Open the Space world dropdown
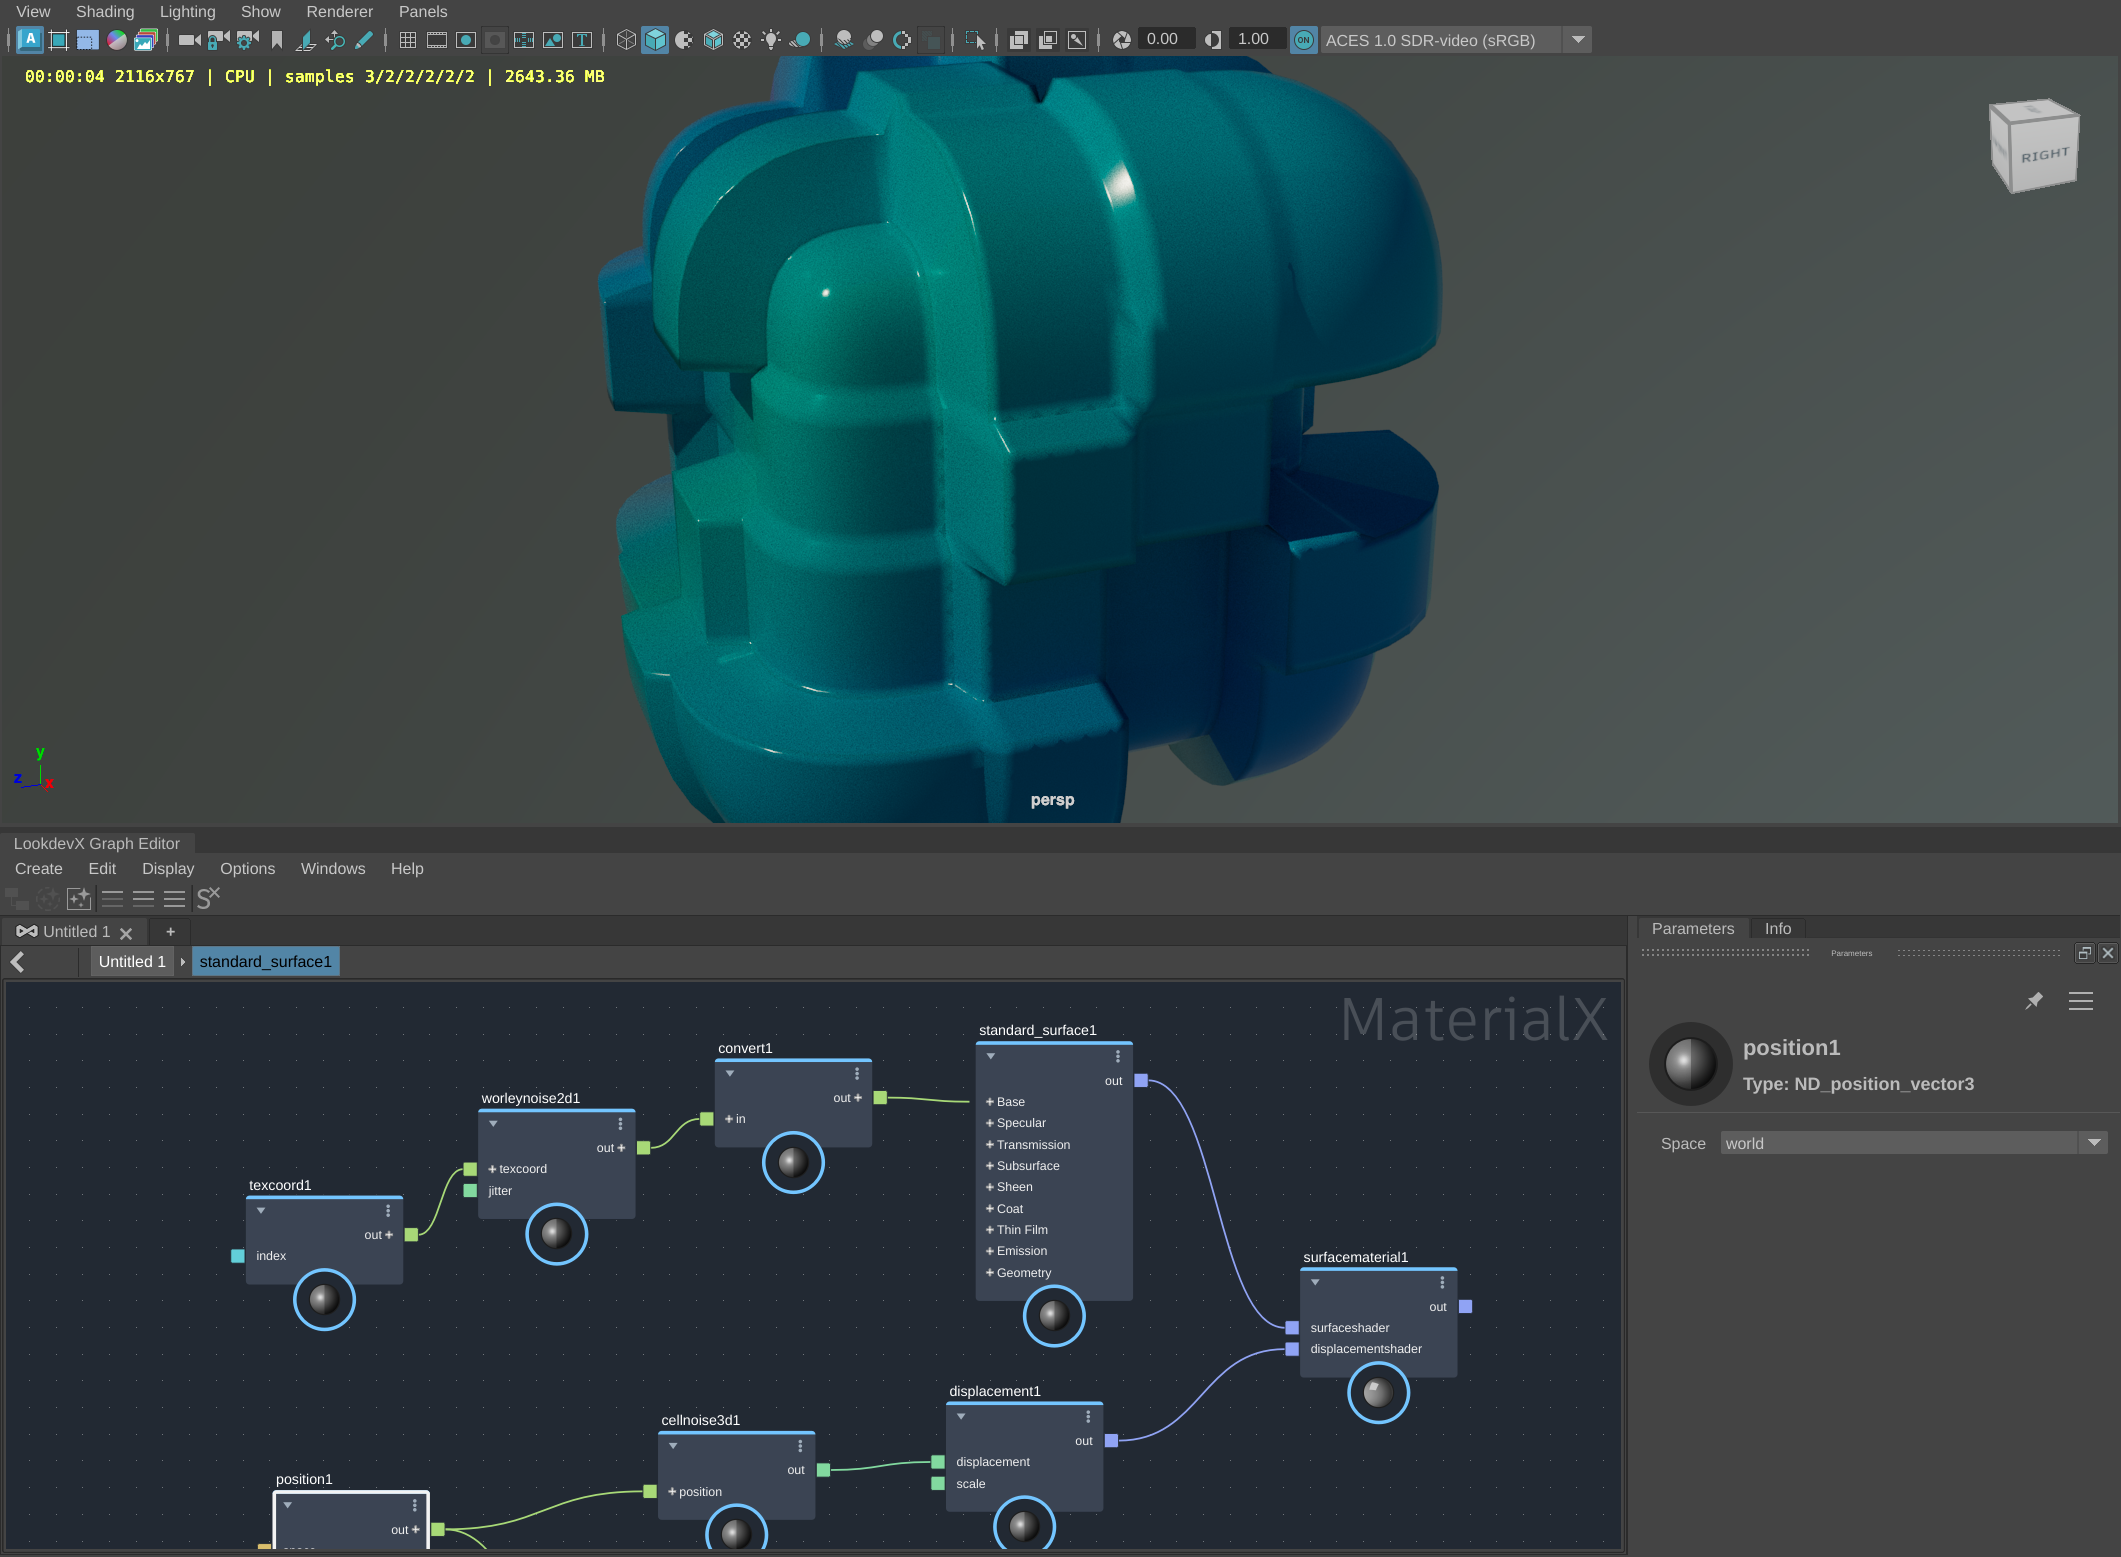Screen dimensions: 2121x1557 [2094, 1143]
